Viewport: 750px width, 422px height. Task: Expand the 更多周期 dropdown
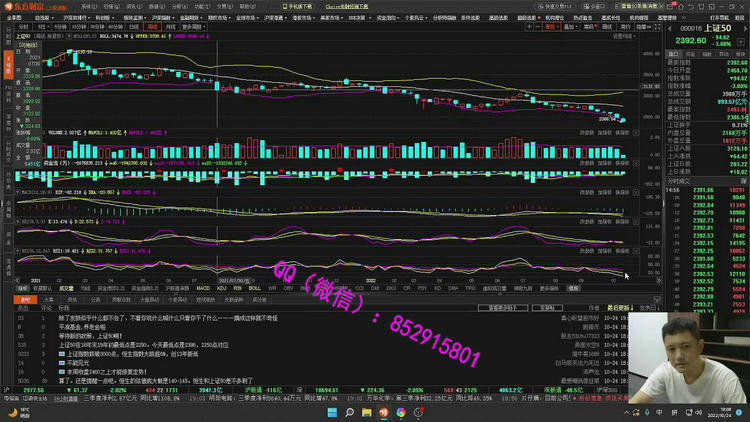(191, 28)
